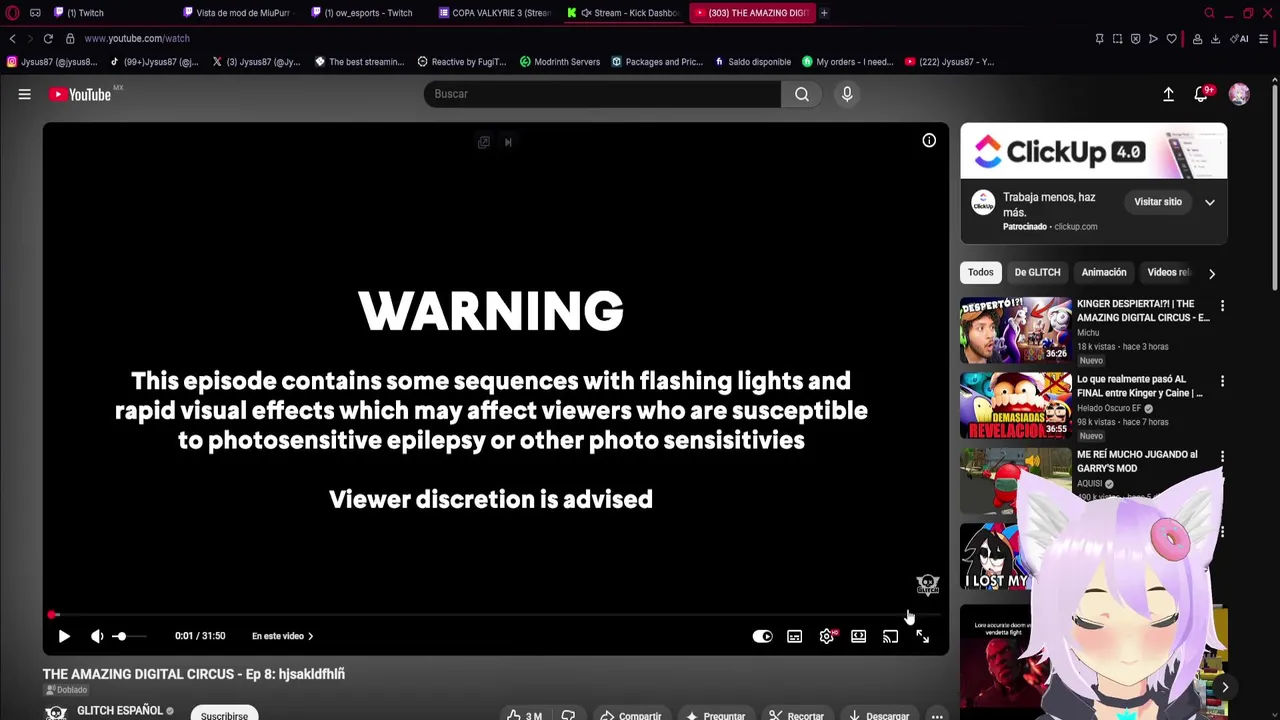Reload the page
The height and width of the screenshot is (720, 1280).
[x=48, y=38]
